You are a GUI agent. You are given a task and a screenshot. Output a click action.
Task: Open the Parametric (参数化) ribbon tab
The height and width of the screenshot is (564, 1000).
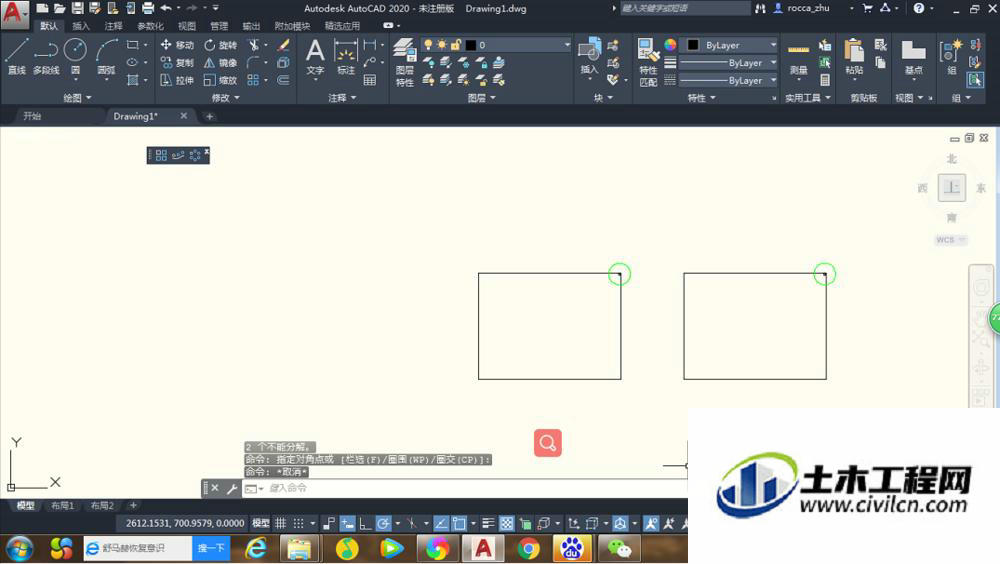[151, 26]
